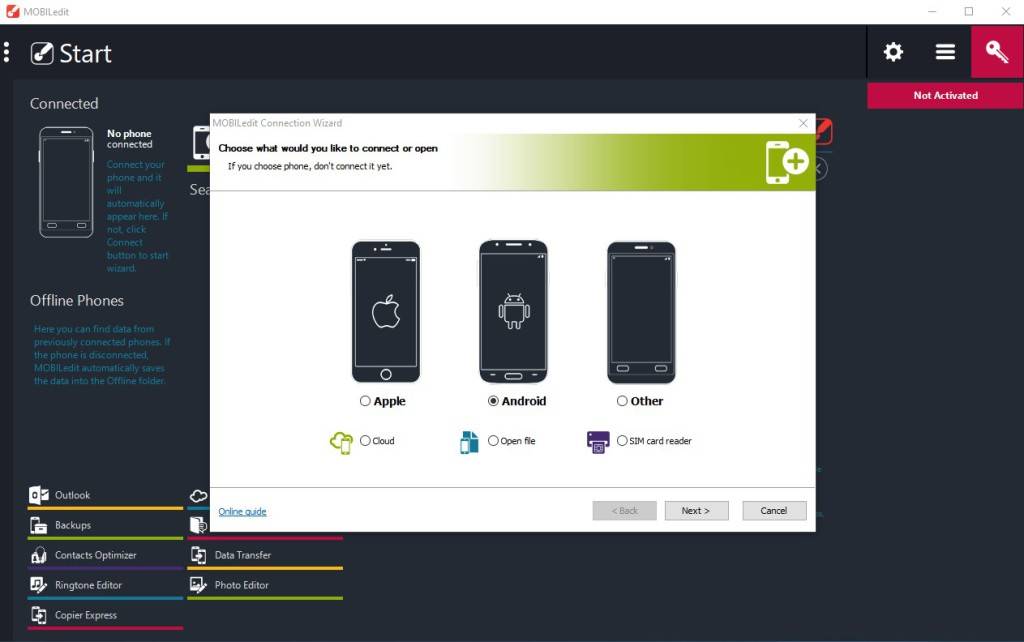The width and height of the screenshot is (1024, 642).
Task: Click the Start page logo icon
Action: tap(42, 53)
